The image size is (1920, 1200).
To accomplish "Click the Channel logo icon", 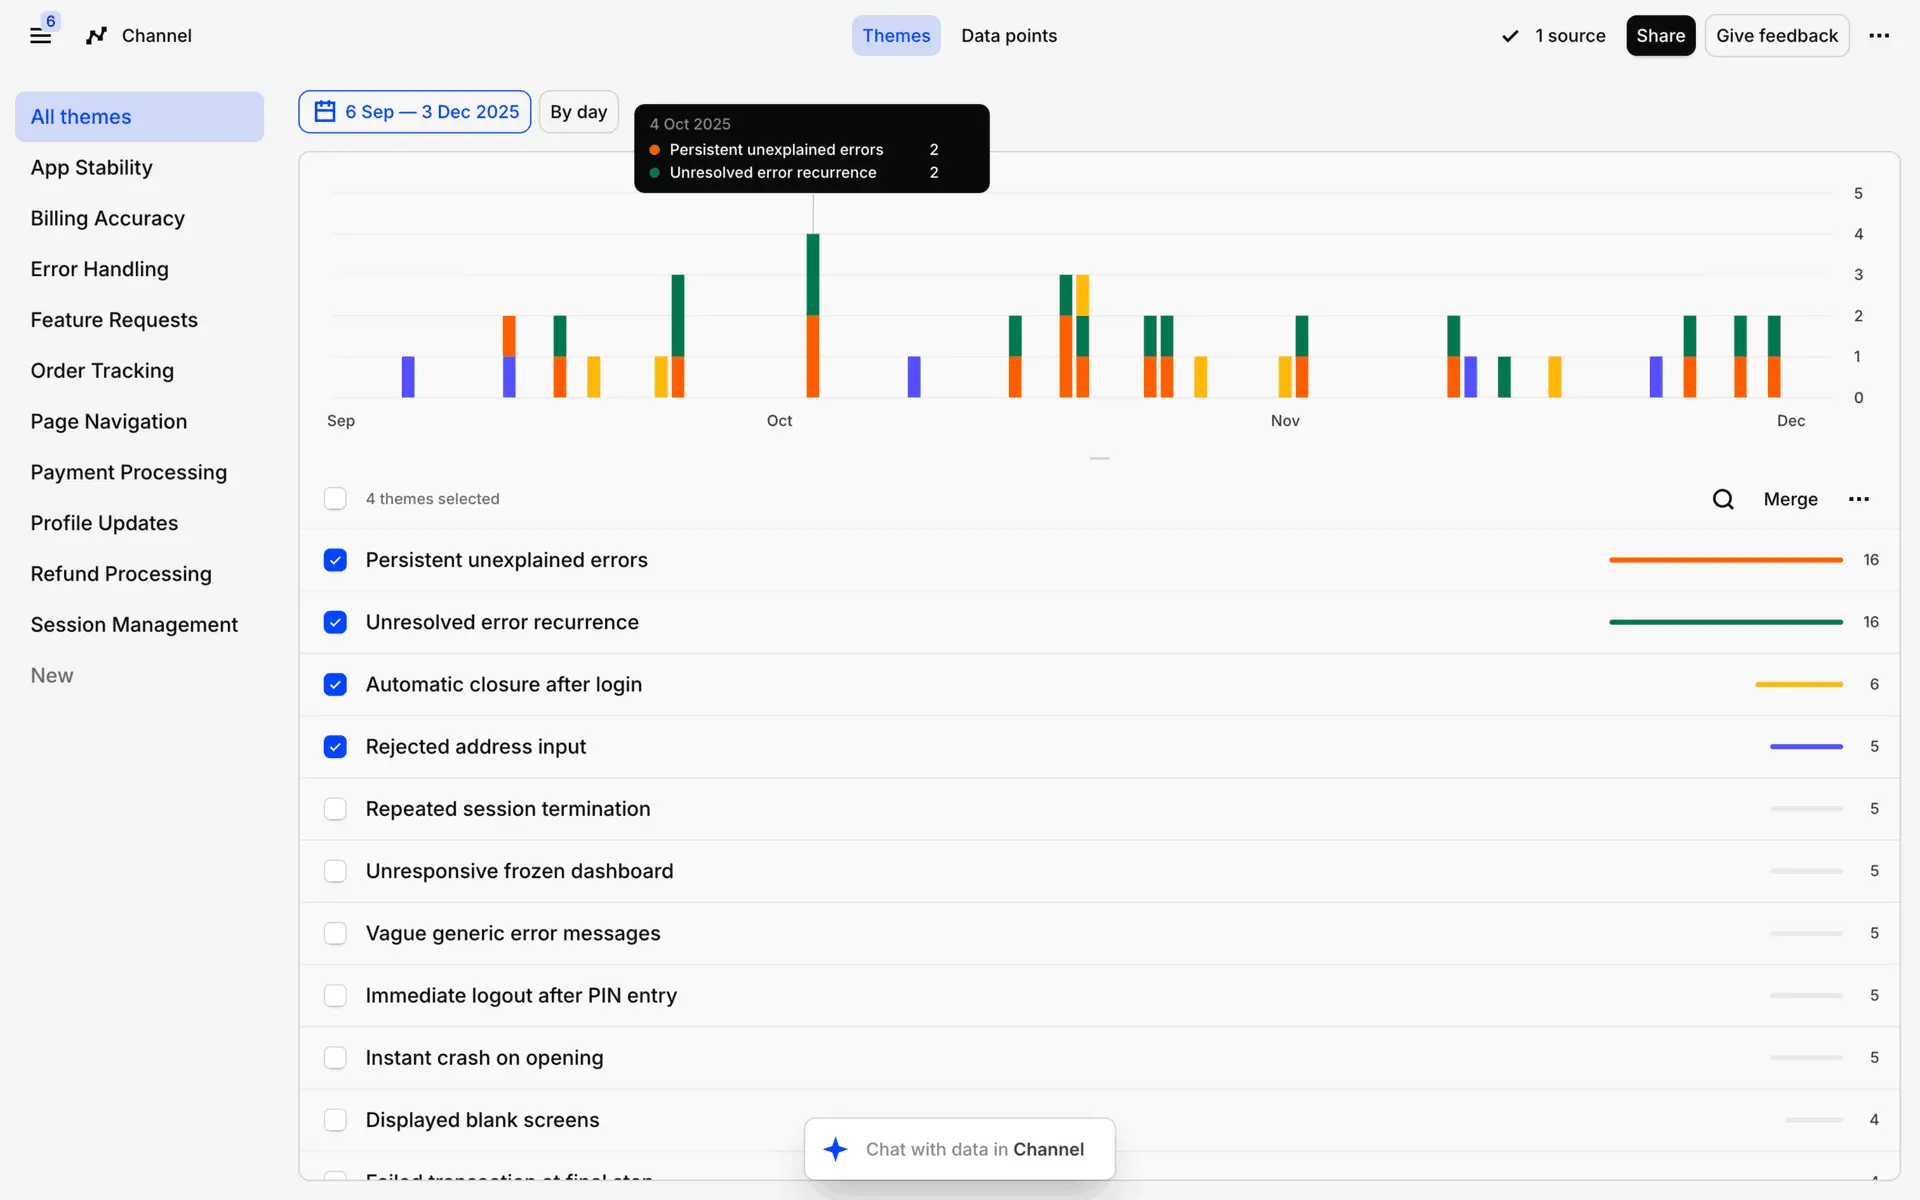I will coord(96,36).
